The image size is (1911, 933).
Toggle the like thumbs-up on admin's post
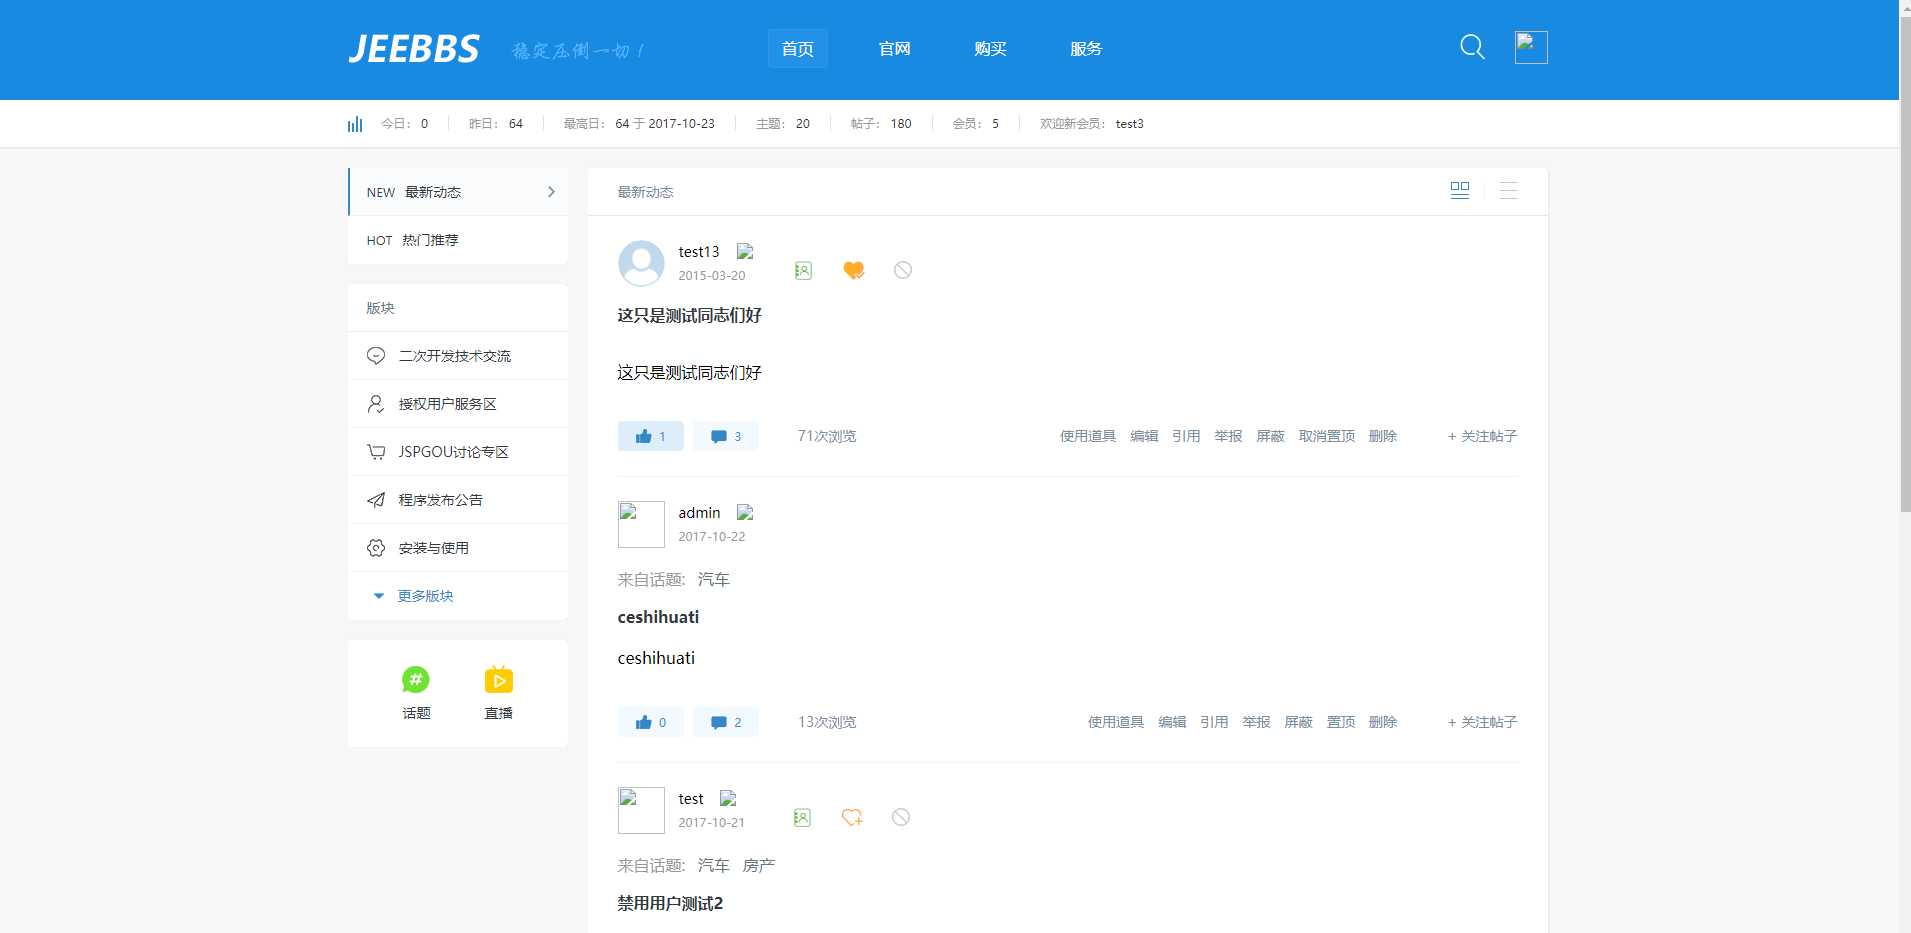[x=650, y=722]
